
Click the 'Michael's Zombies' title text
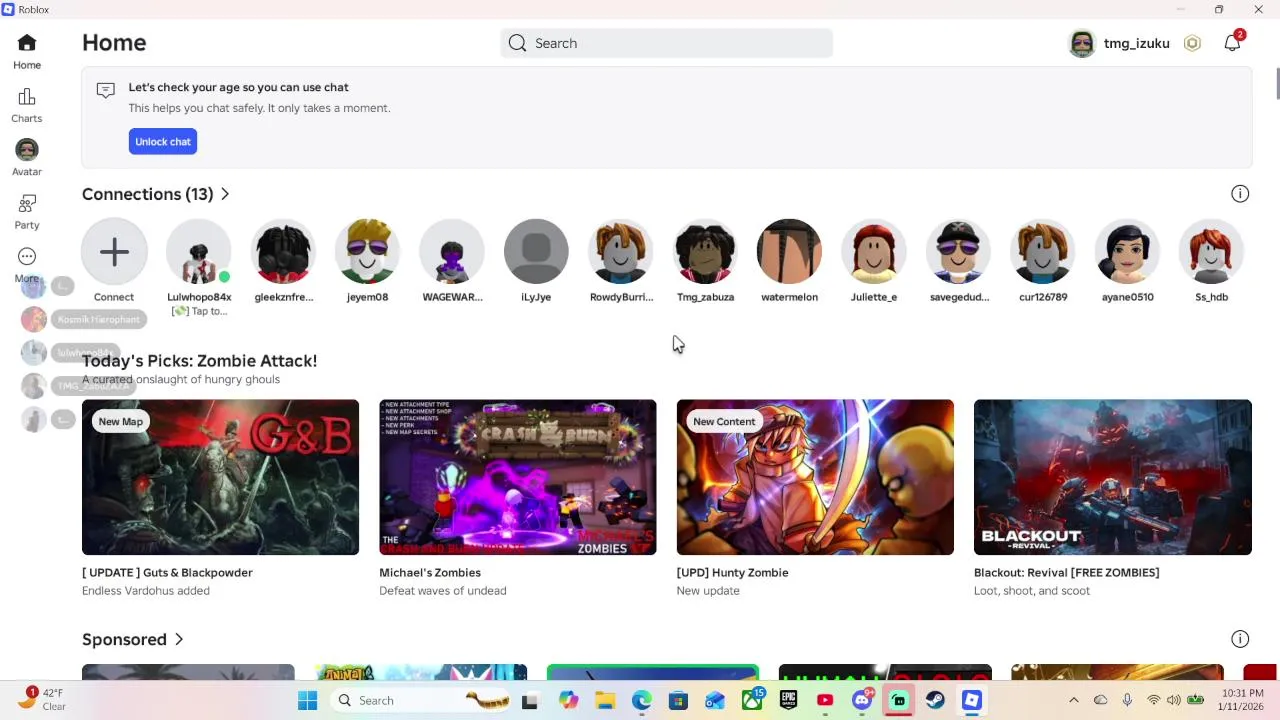[x=430, y=573]
